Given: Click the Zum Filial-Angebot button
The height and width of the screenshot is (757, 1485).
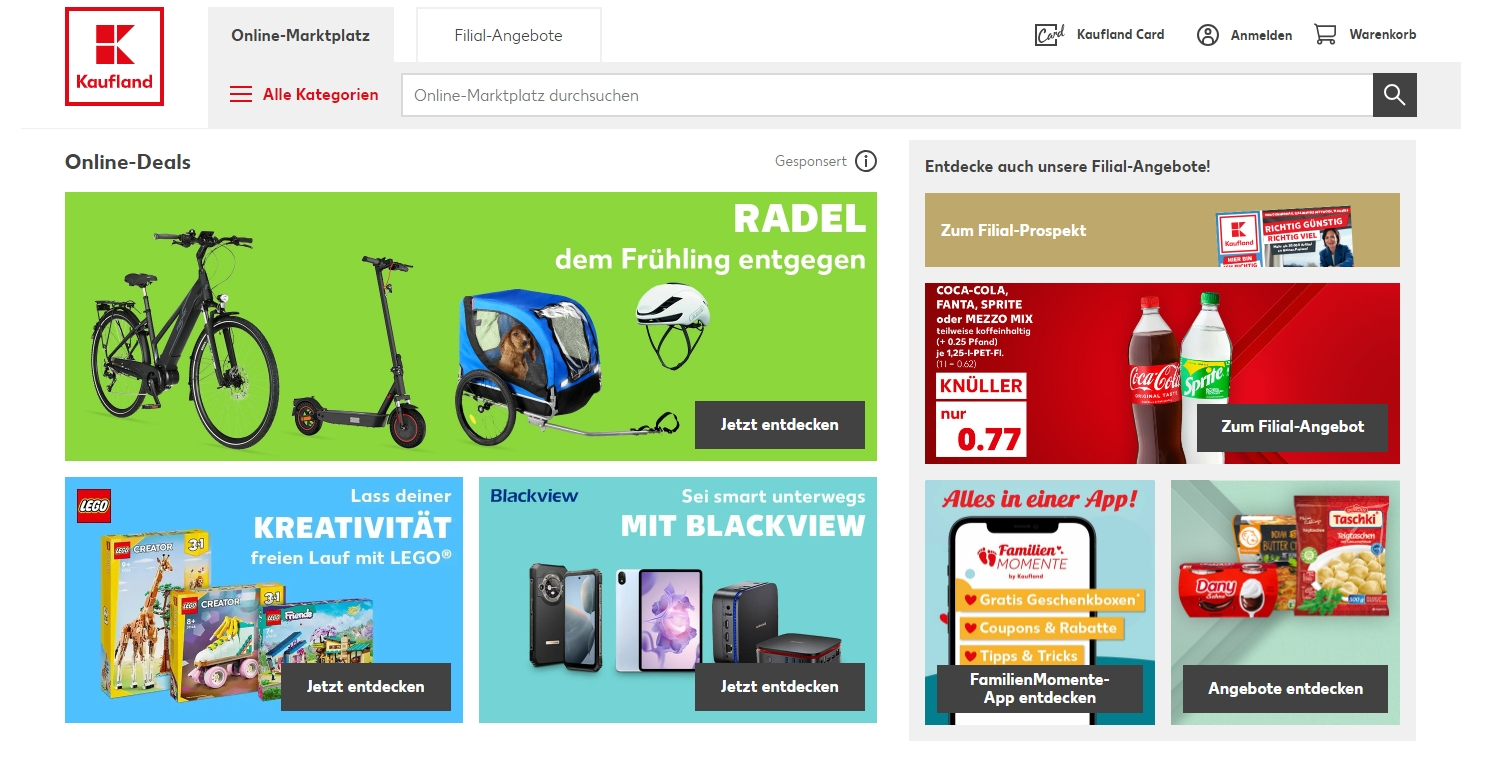Looking at the screenshot, I should tap(1292, 427).
